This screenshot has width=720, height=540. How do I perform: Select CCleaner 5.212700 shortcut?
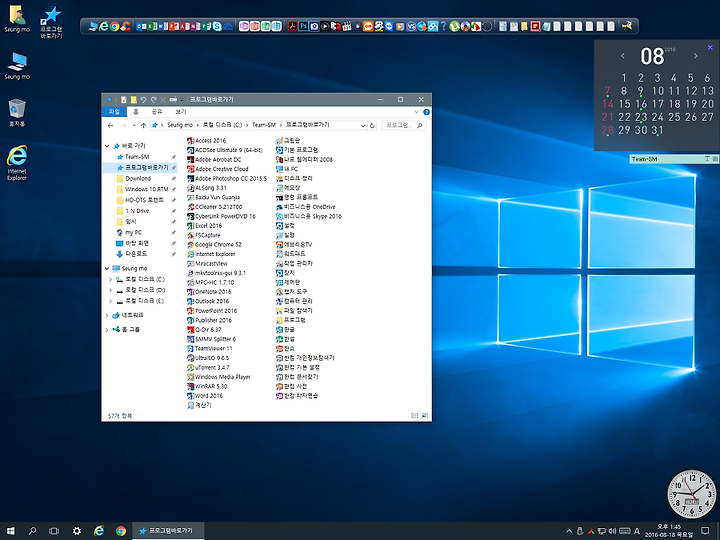click(214, 207)
